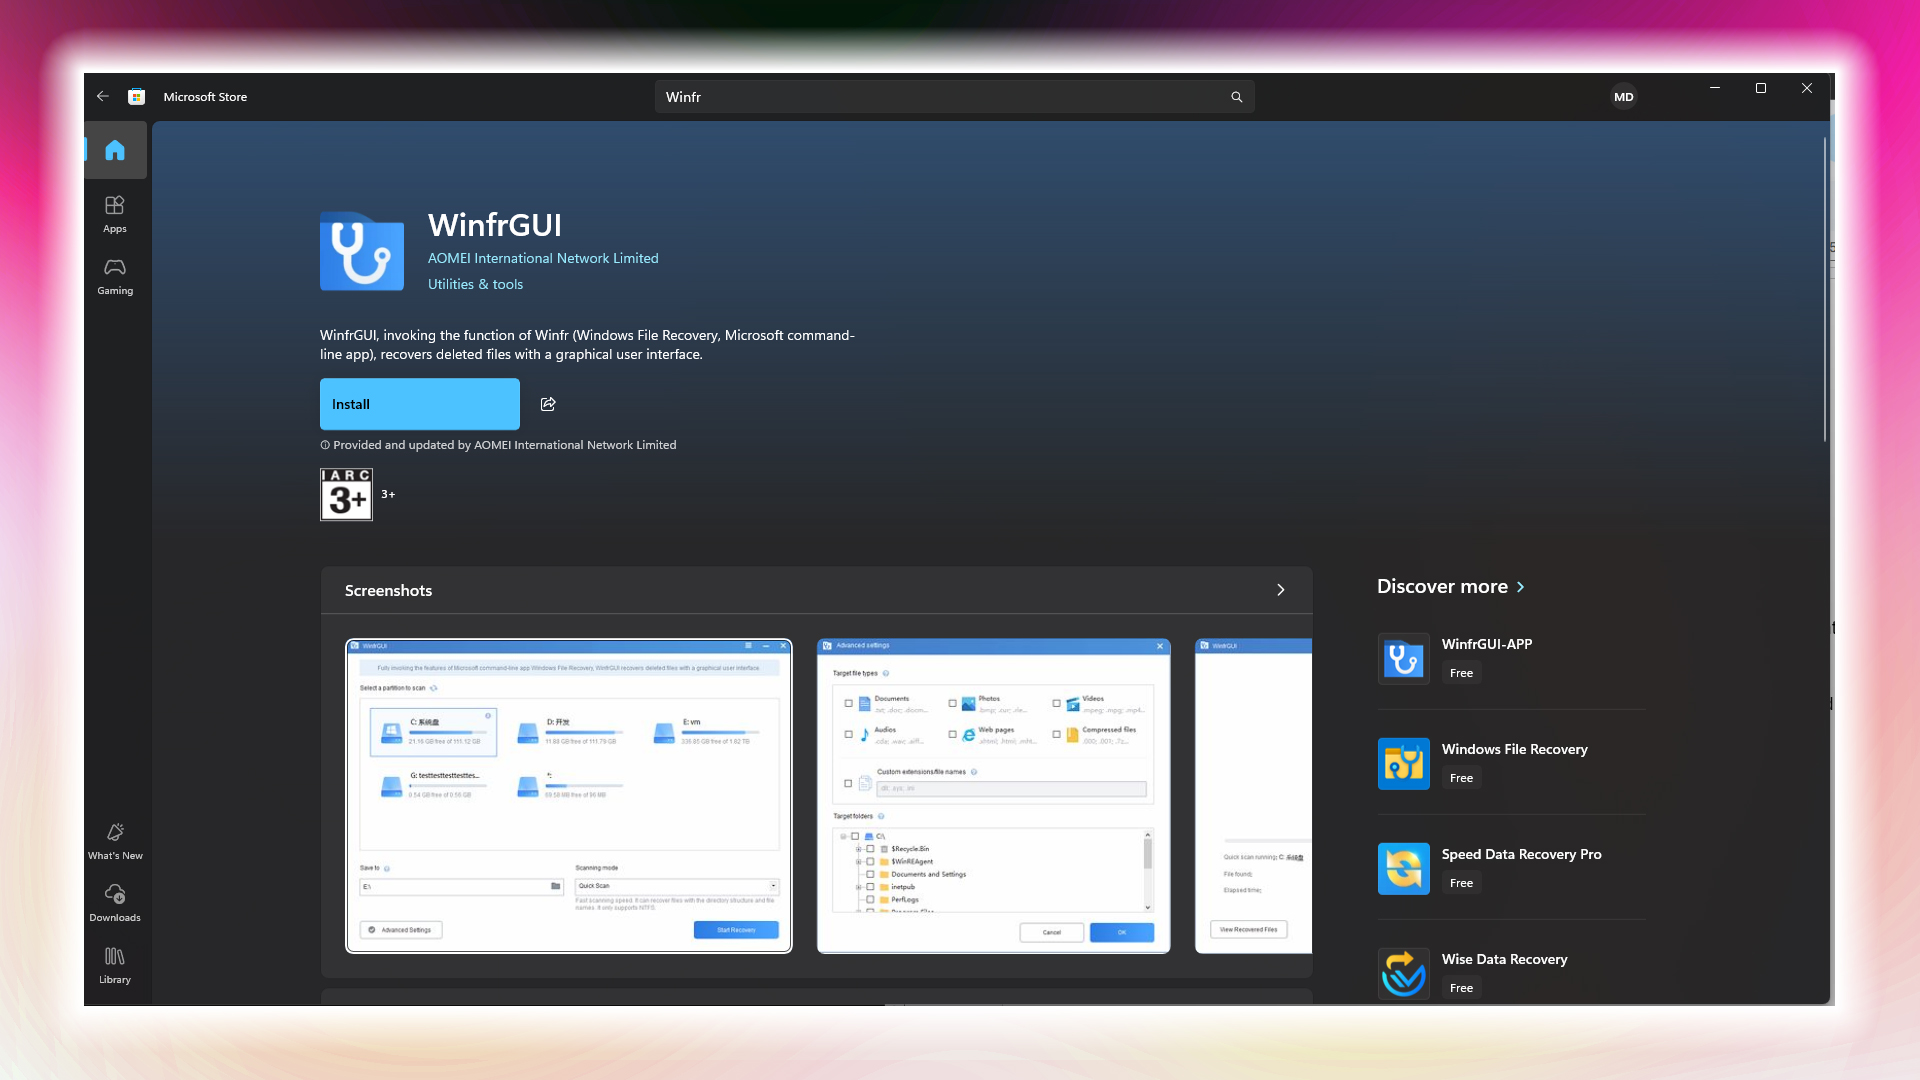Click the Free label under WinfrGUI-APP
Viewport: 1920px width, 1080px height.
pos(1462,673)
